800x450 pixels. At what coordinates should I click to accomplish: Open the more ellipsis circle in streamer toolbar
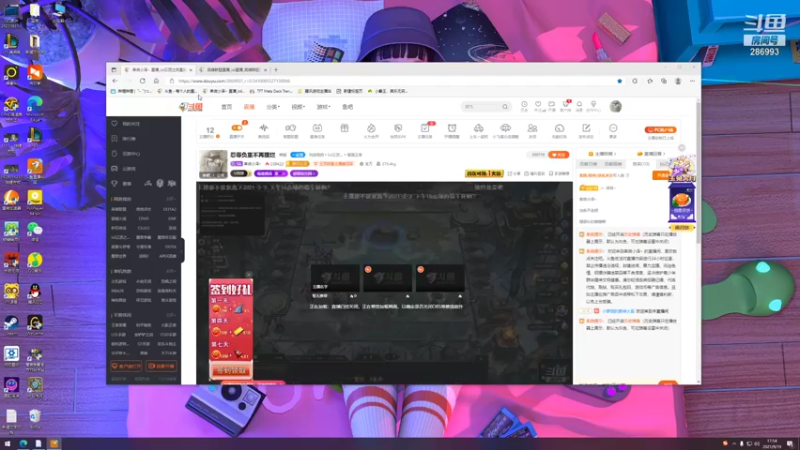point(613,129)
